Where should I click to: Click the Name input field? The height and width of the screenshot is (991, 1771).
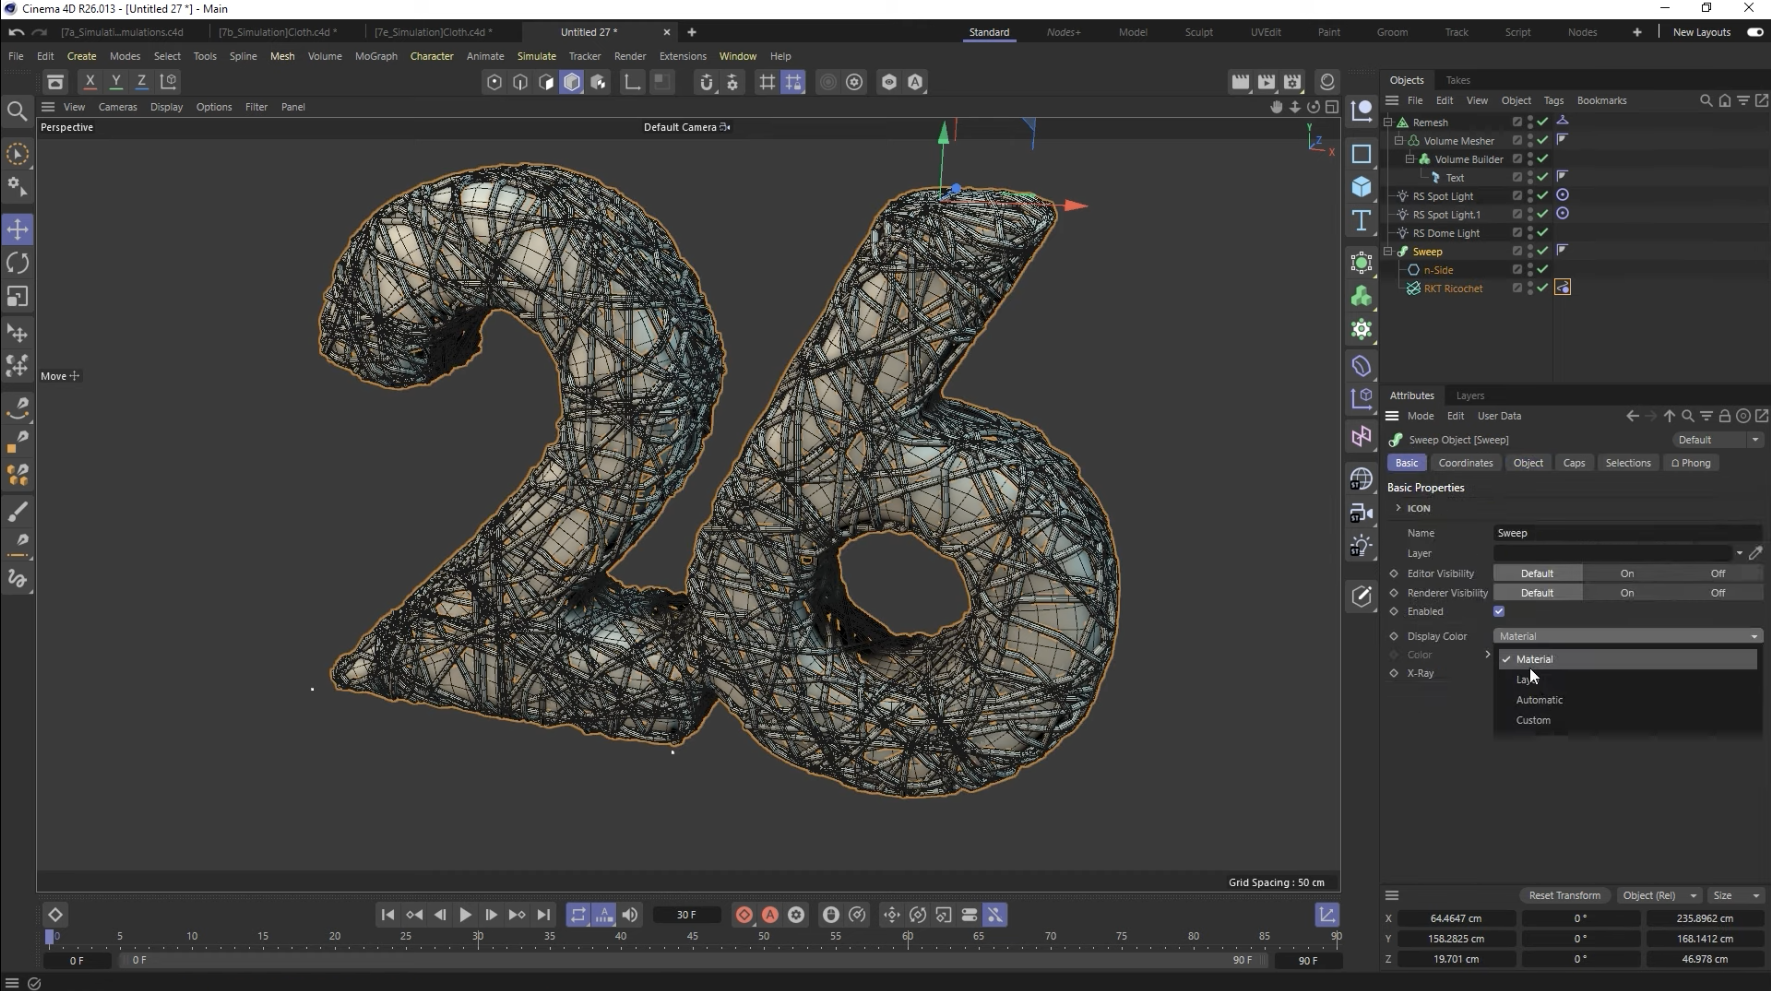(x=1625, y=533)
